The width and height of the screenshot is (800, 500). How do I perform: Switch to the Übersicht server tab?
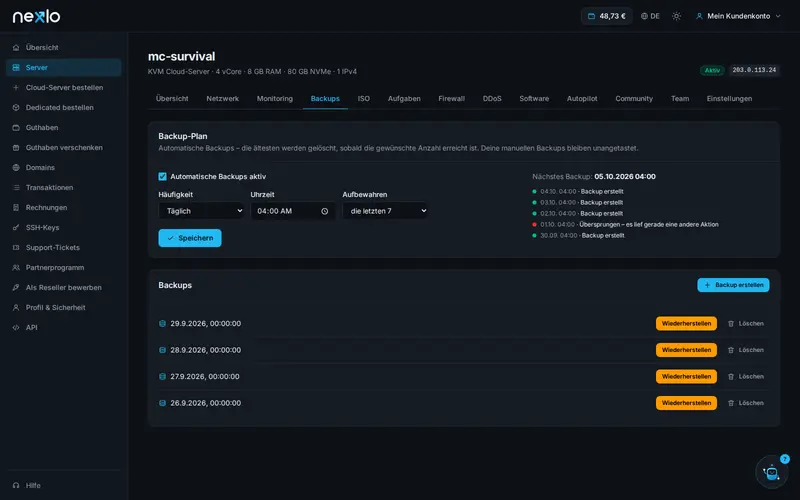point(172,98)
